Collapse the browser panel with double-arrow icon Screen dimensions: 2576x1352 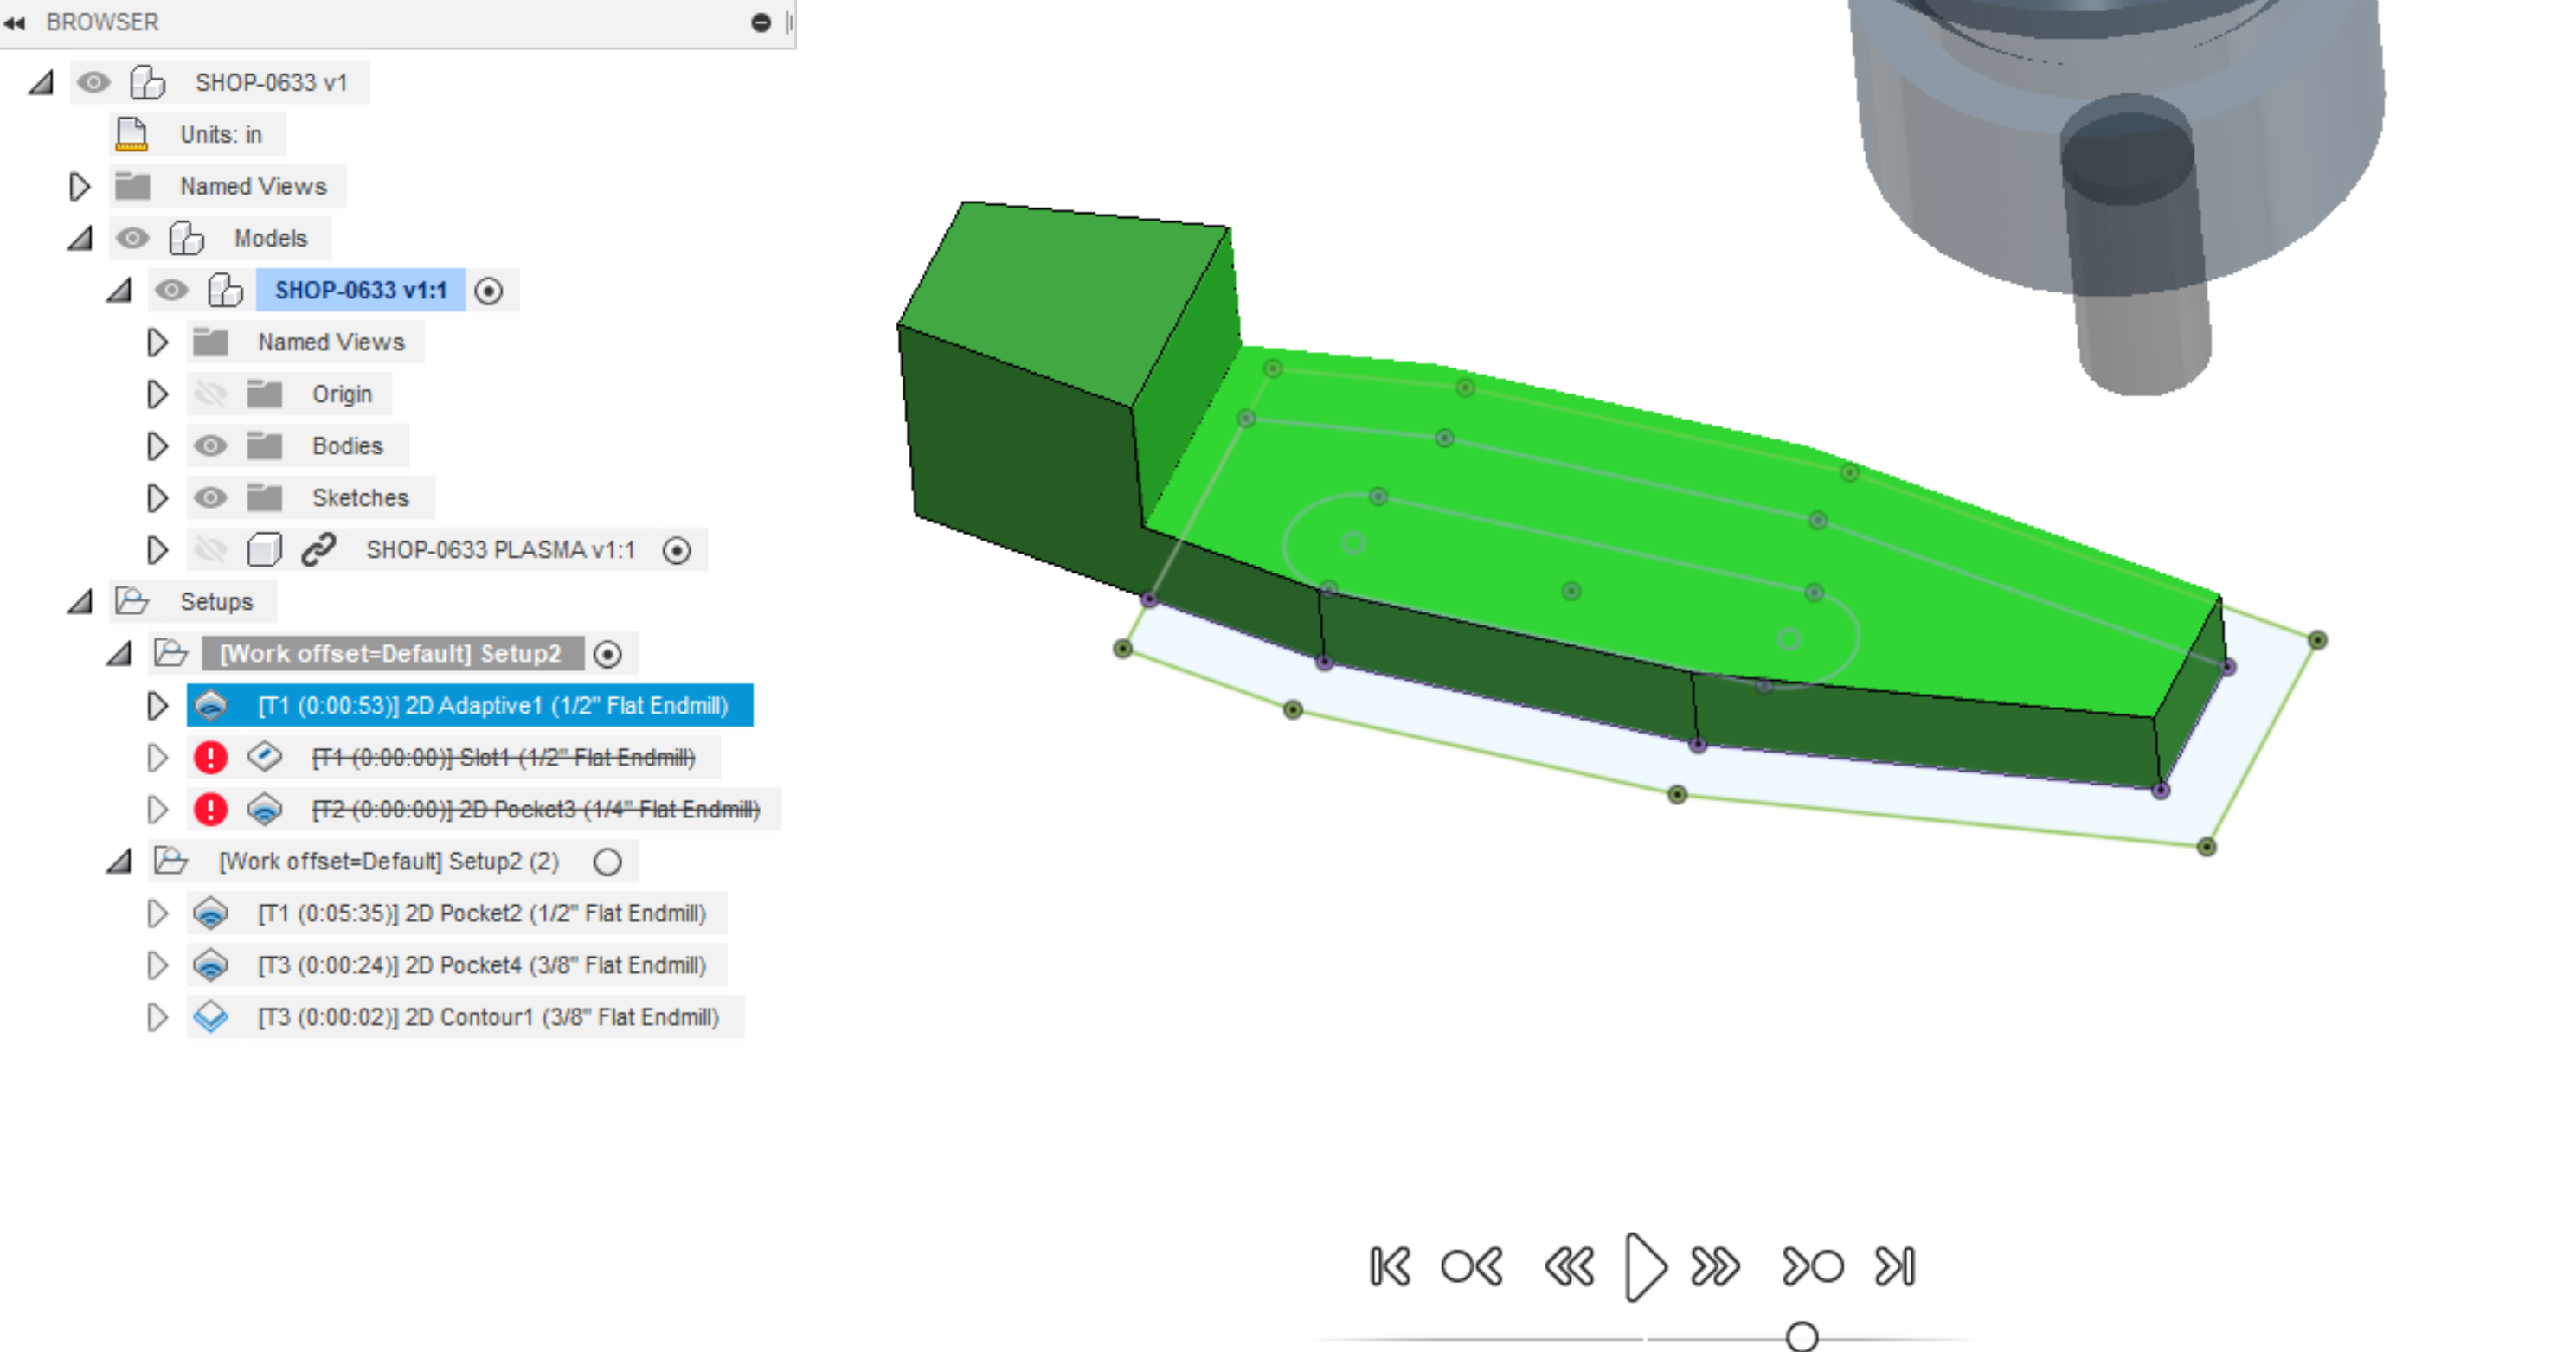15,22
